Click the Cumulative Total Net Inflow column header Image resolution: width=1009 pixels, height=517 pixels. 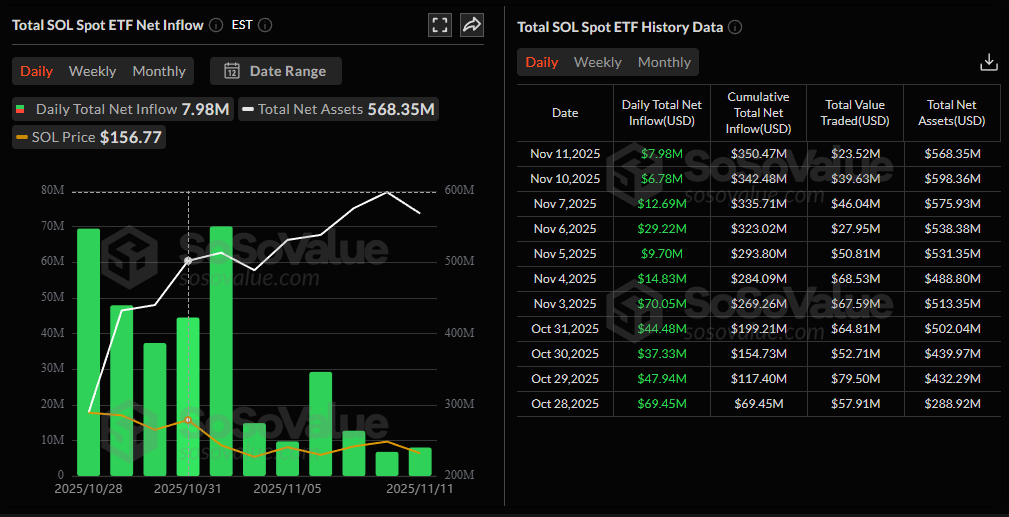coord(758,112)
